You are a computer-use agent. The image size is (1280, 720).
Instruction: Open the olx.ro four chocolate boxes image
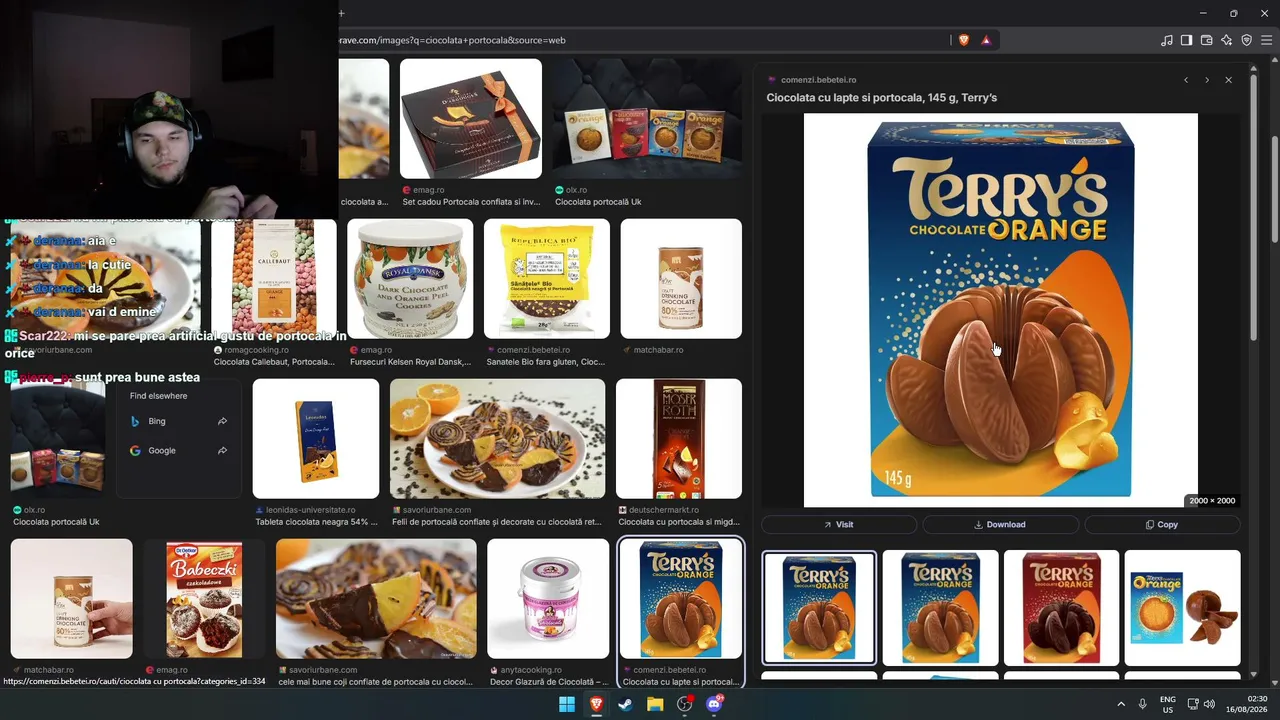647,118
